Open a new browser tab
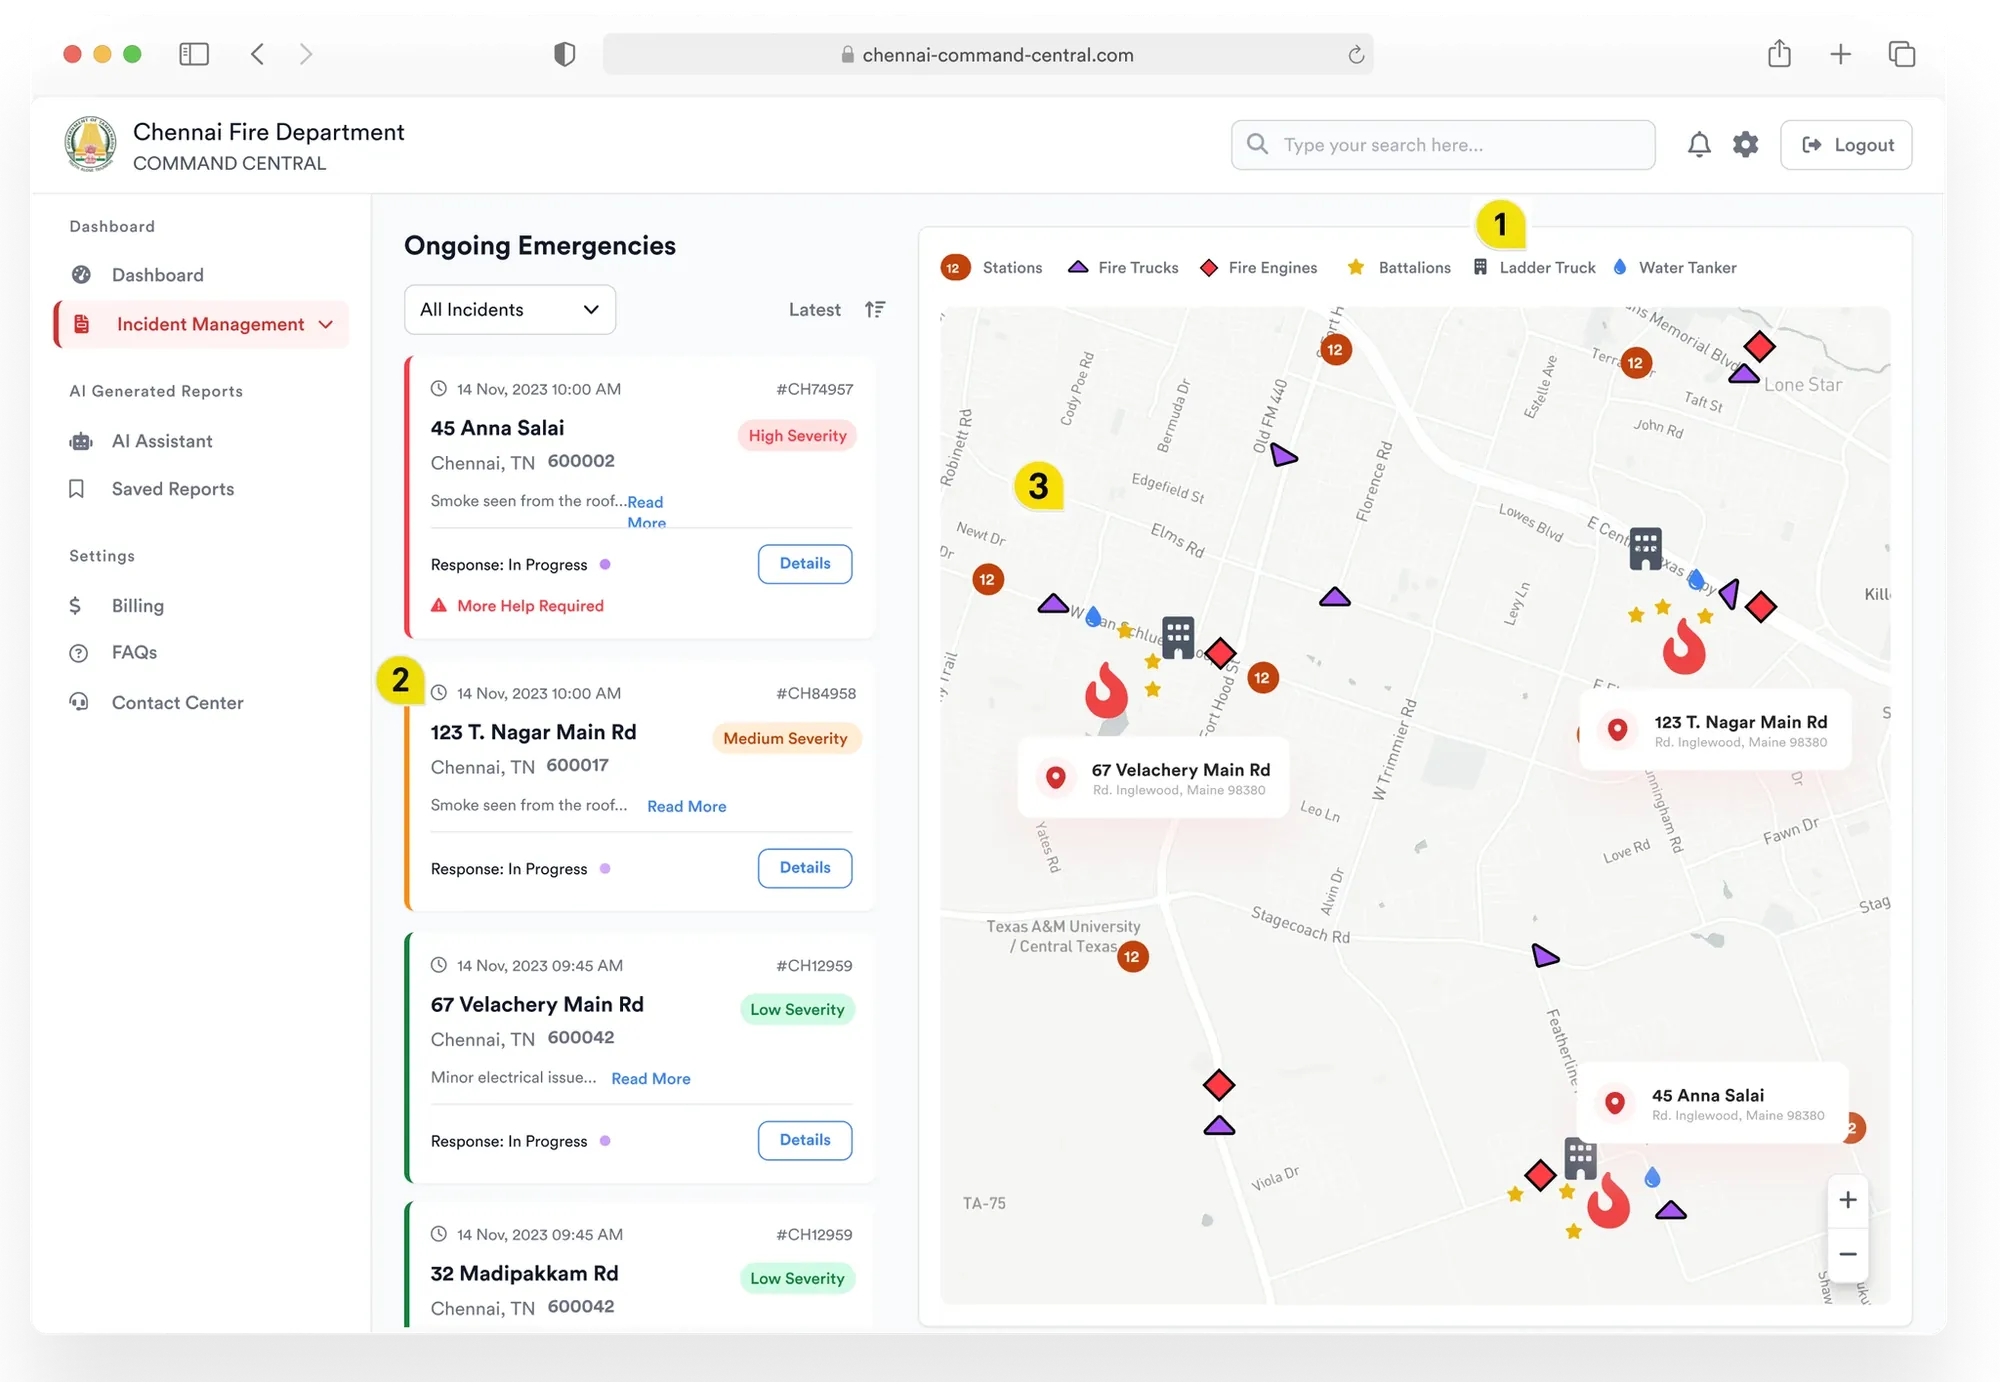The image size is (2000, 1382). tap(1840, 54)
